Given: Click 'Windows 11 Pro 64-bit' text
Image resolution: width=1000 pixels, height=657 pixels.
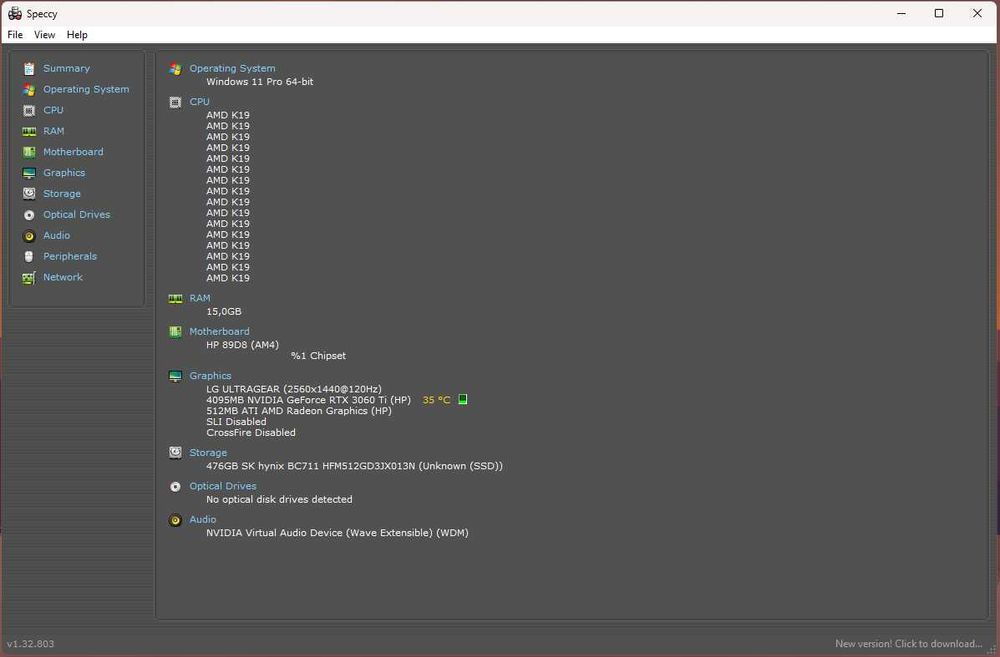Looking at the screenshot, I should 260,82.
